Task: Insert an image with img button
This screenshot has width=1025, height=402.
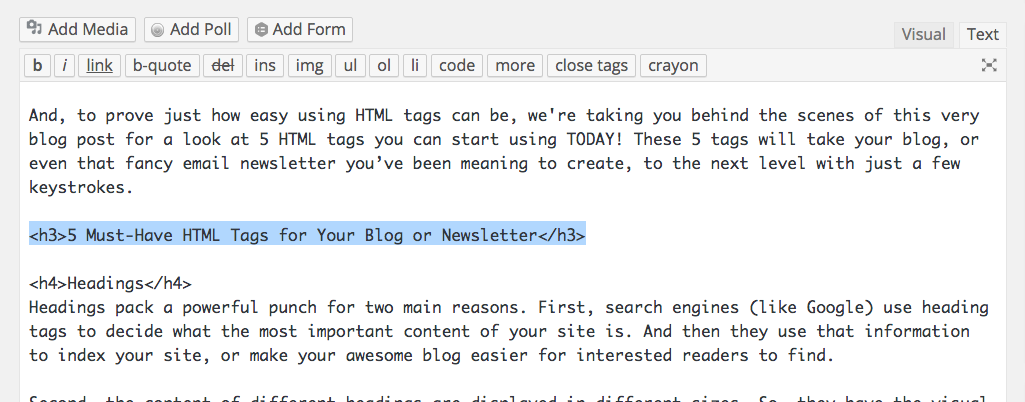Action: click(x=309, y=65)
